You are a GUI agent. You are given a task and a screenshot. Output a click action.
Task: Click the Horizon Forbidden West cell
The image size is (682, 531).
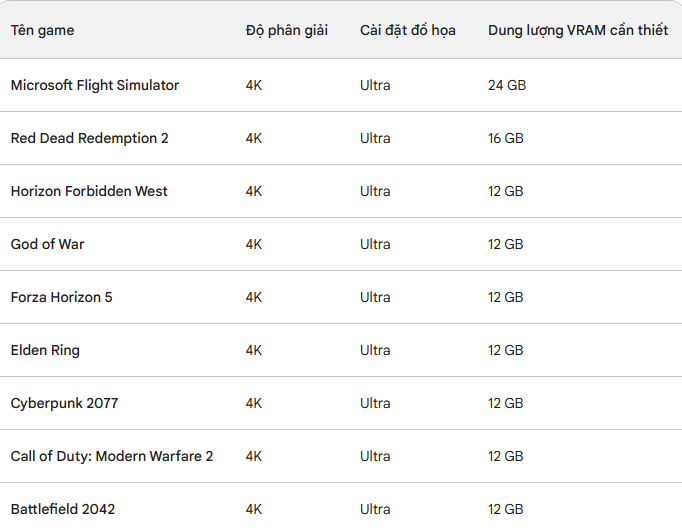click(89, 191)
